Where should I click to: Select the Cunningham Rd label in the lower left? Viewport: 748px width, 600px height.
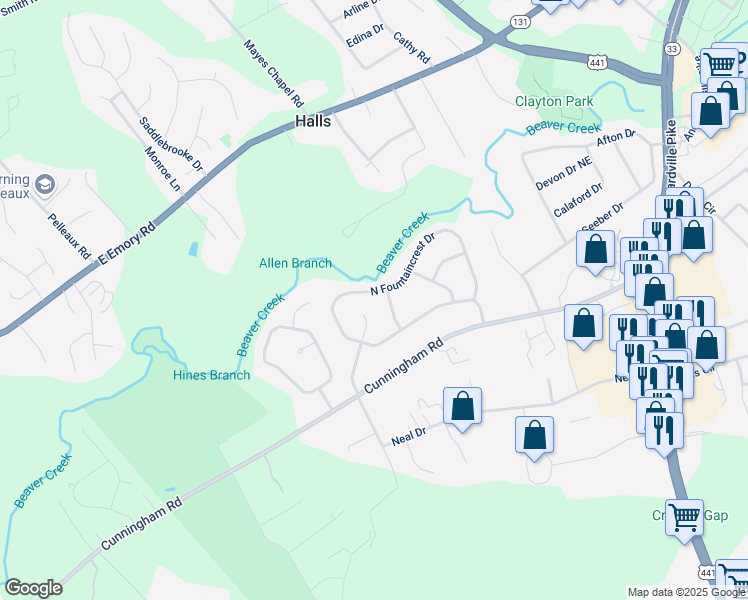[x=142, y=523]
